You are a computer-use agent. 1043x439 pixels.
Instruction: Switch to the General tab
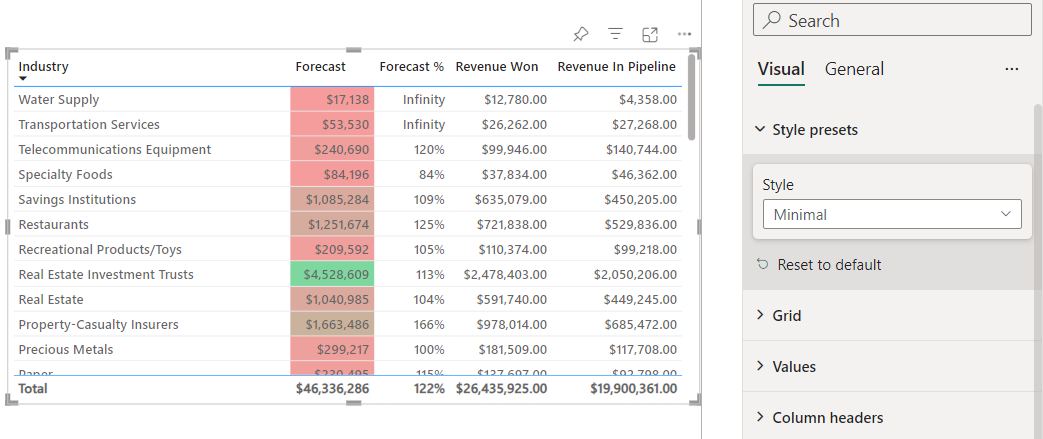tap(854, 69)
